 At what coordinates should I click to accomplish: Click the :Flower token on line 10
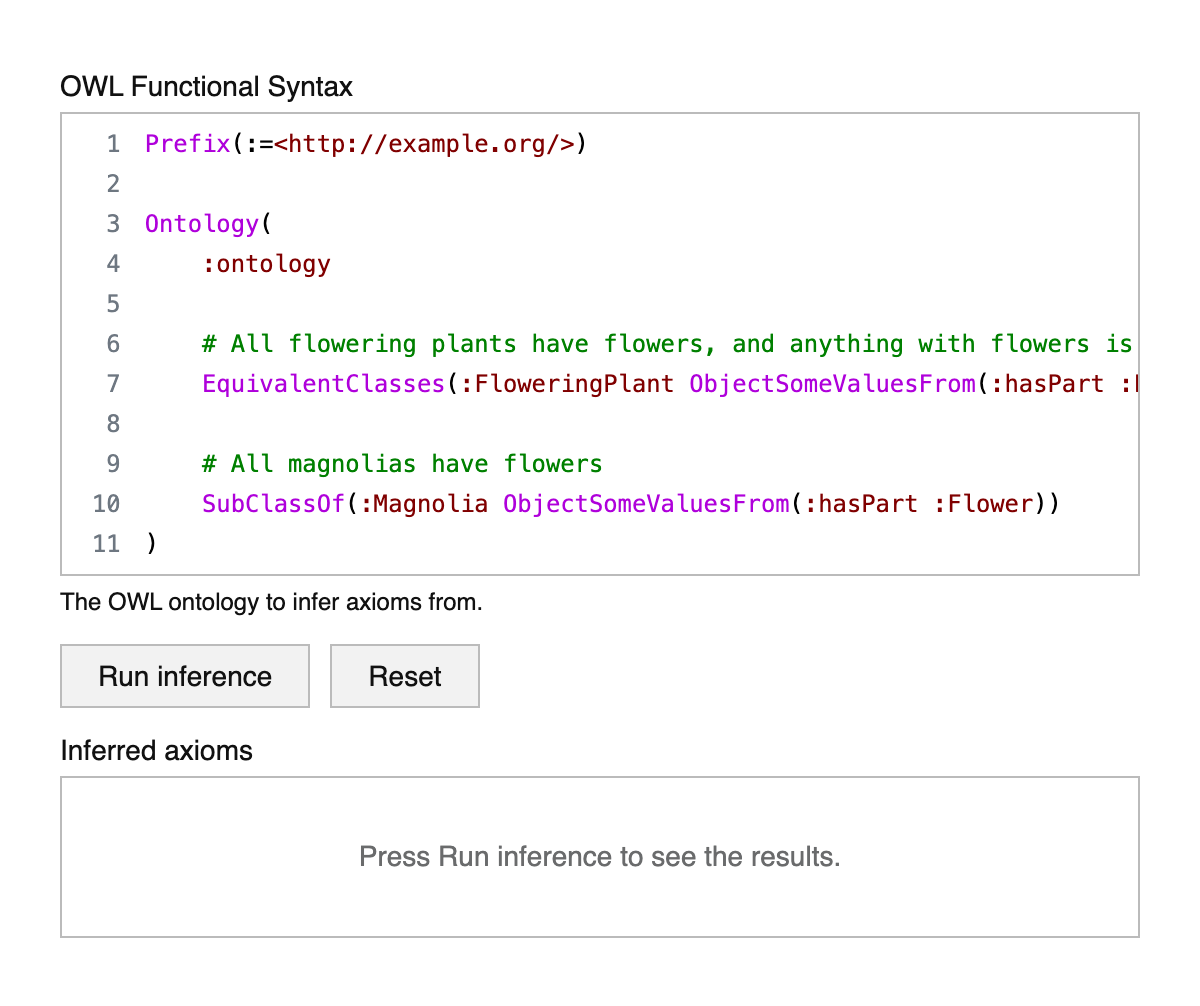pyautogui.click(x=982, y=504)
